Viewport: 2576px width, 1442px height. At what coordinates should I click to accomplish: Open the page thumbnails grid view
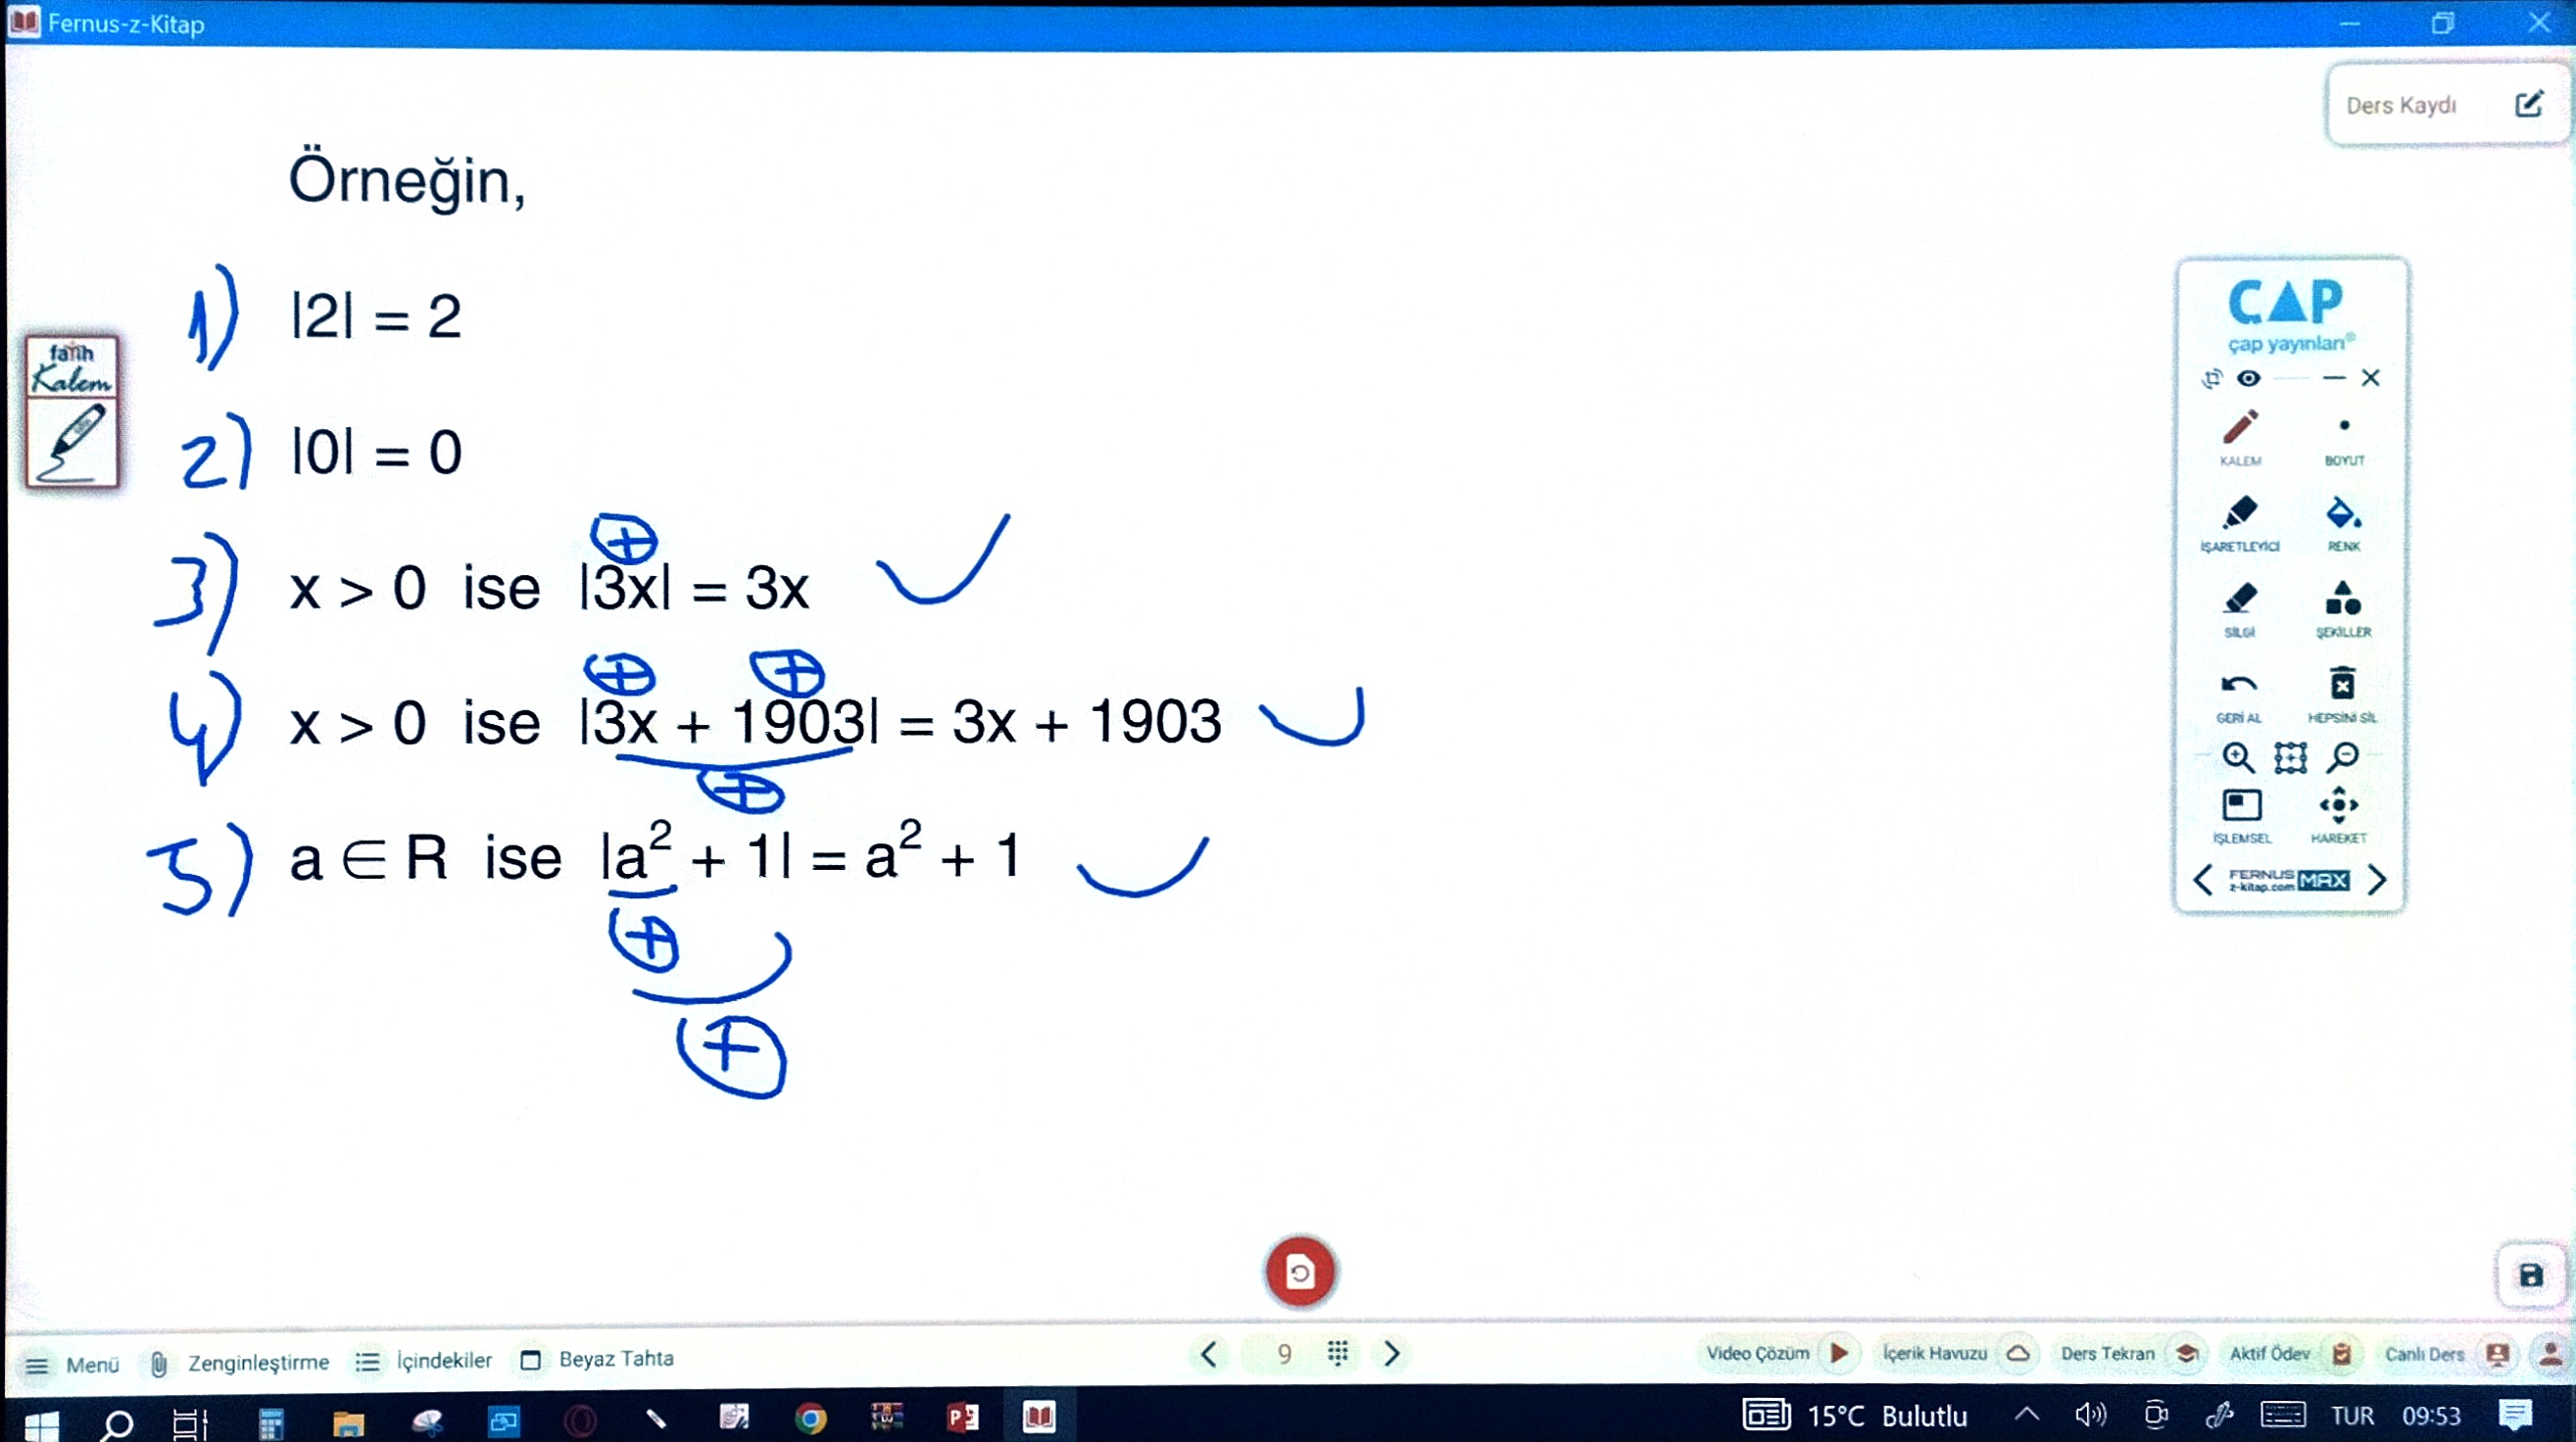tap(1339, 1354)
